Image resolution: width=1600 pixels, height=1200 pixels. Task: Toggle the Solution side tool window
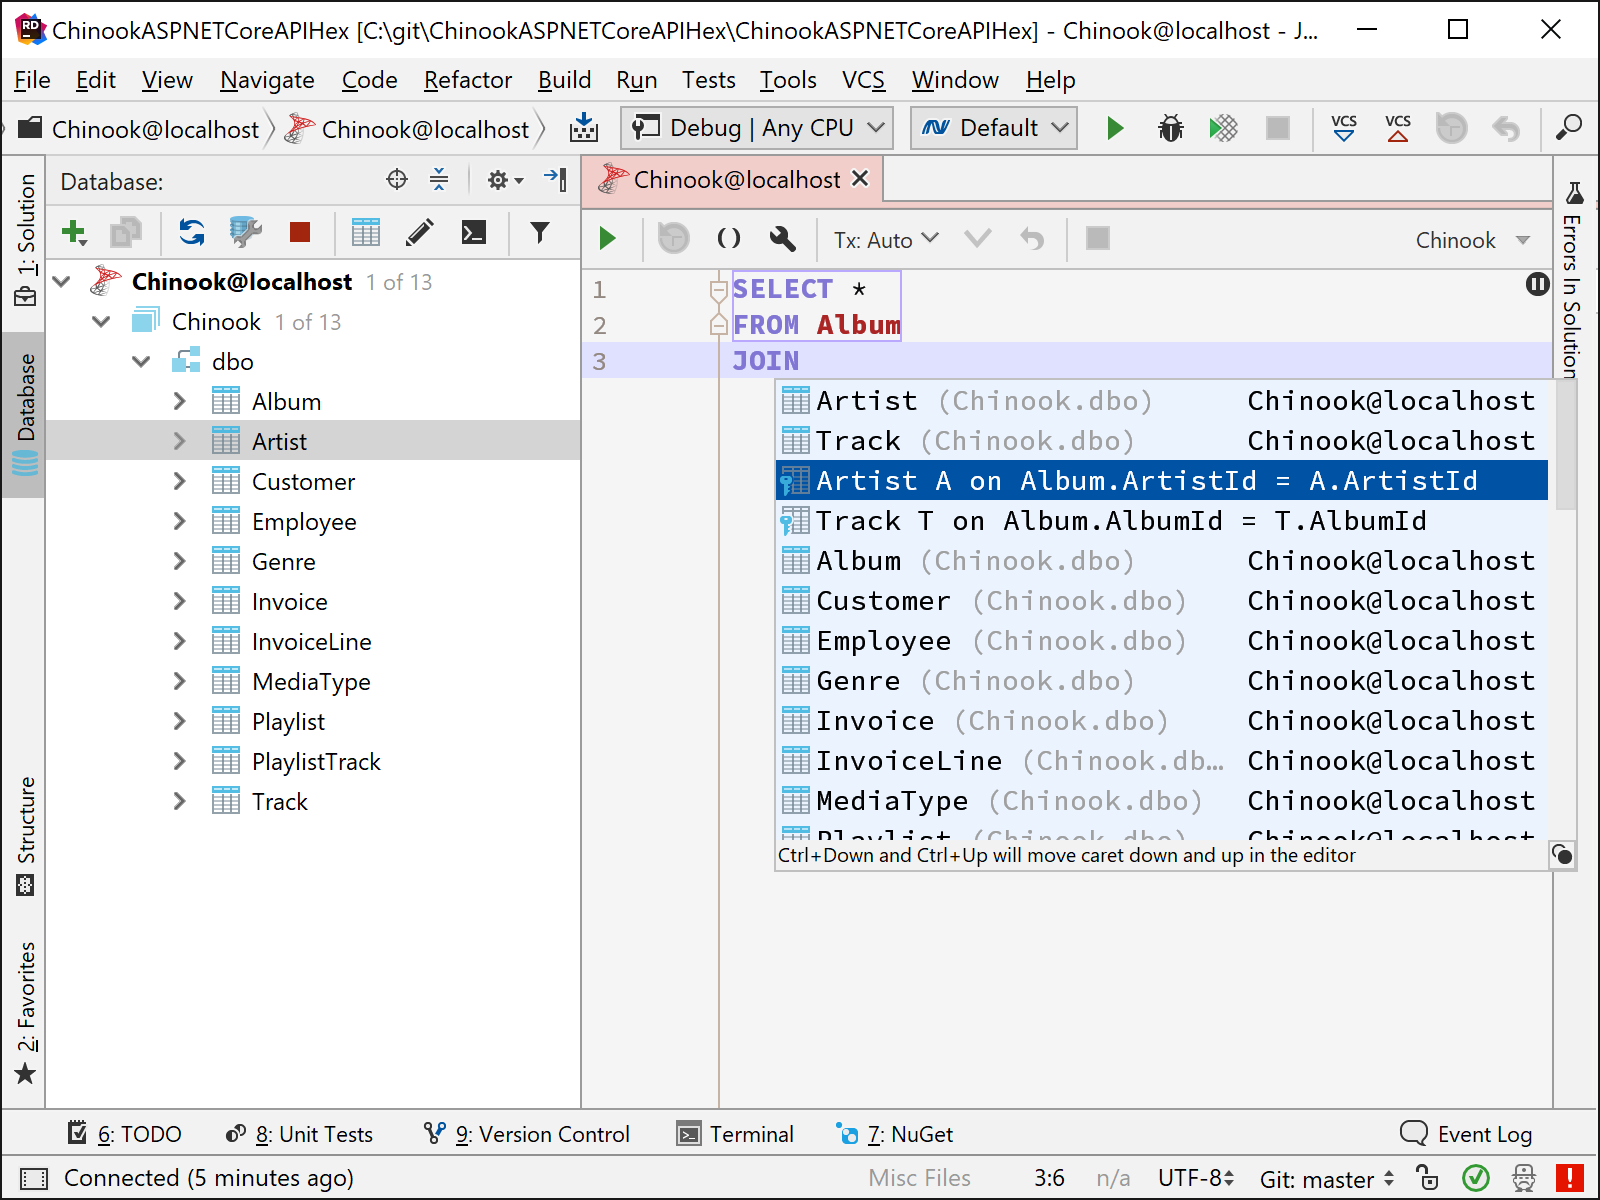tap(24, 240)
